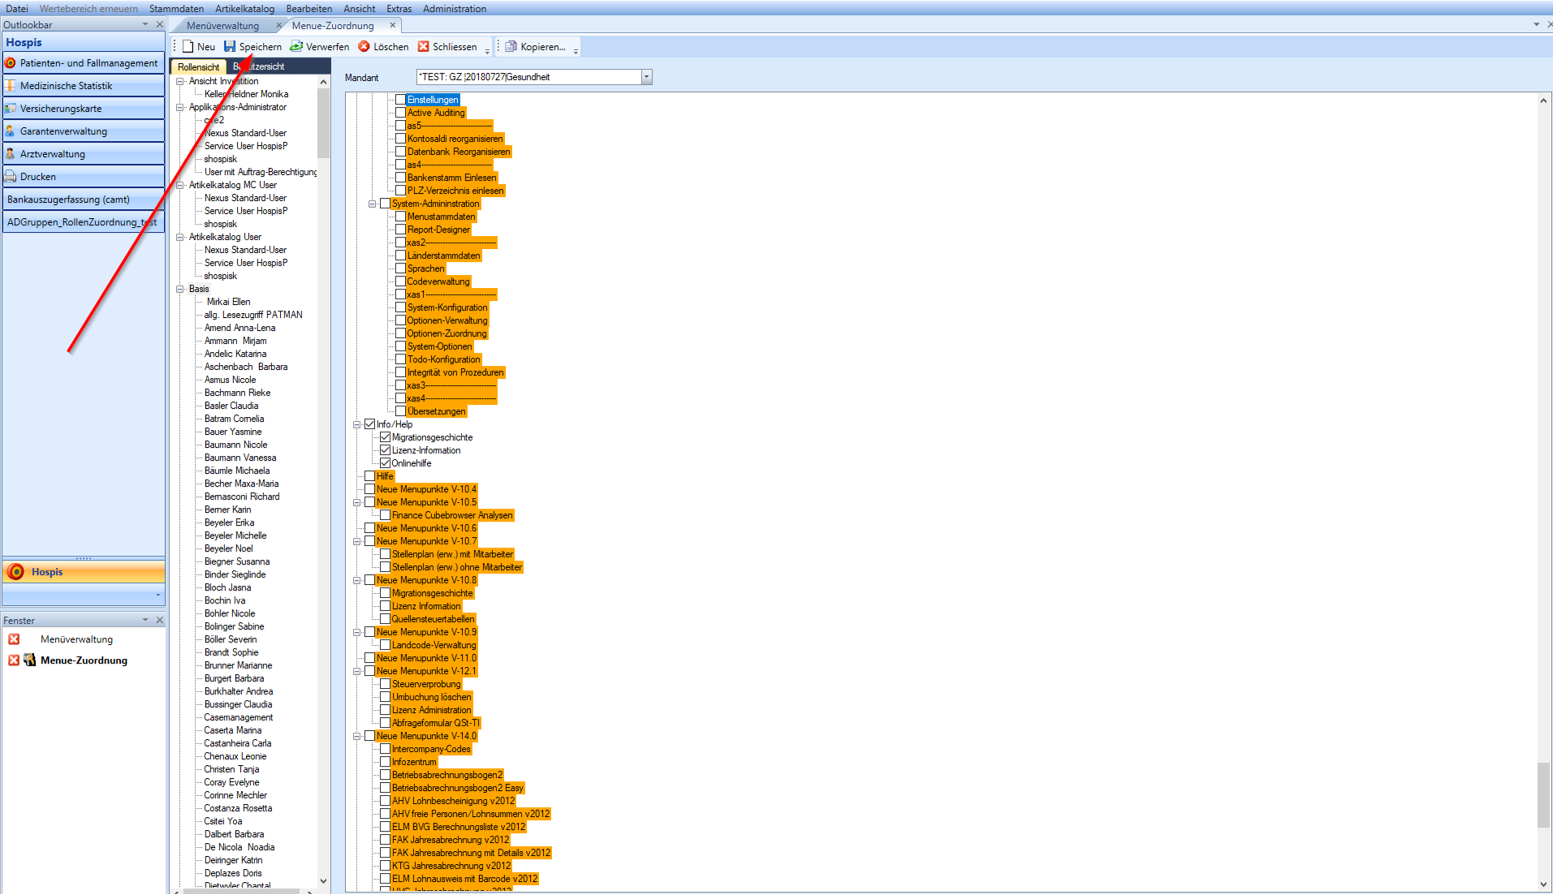Click the Löschen delete icon
1553x894 pixels.
click(364, 47)
